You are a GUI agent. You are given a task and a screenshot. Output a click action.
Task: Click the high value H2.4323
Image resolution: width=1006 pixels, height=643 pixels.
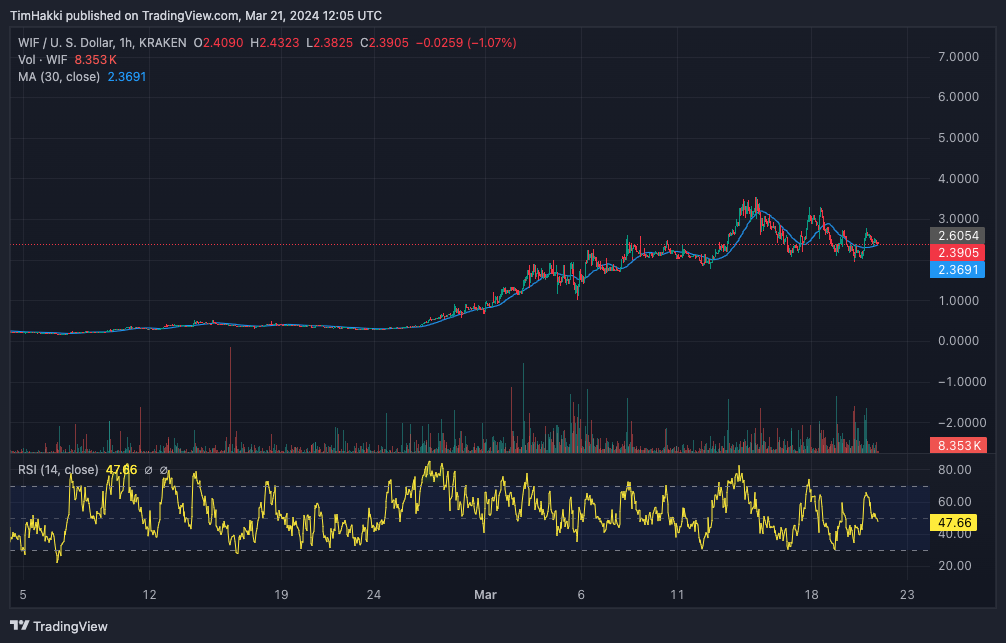coord(275,43)
